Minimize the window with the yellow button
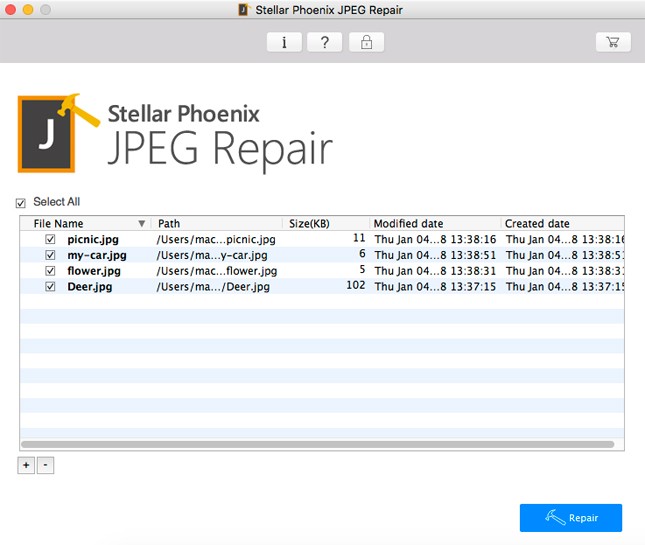 point(28,9)
